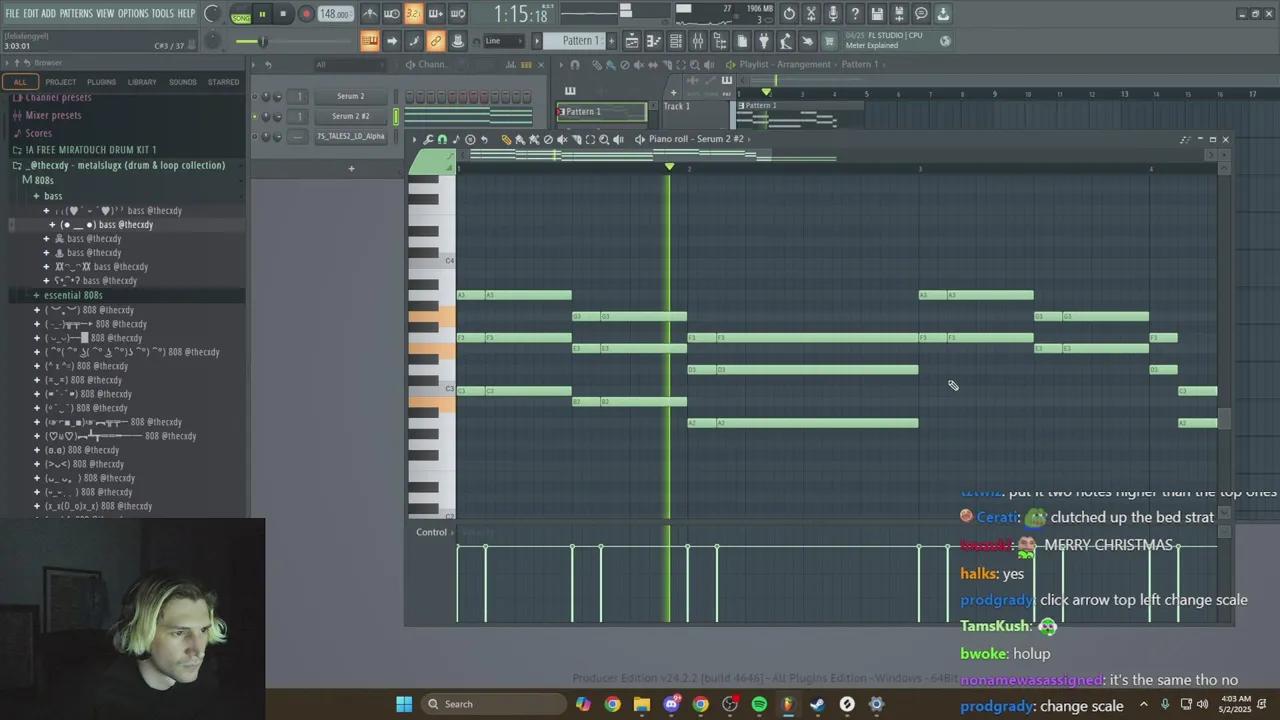The height and width of the screenshot is (720, 1280).
Task: Click the microphone one-click recording icon
Action: click(833, 14)
